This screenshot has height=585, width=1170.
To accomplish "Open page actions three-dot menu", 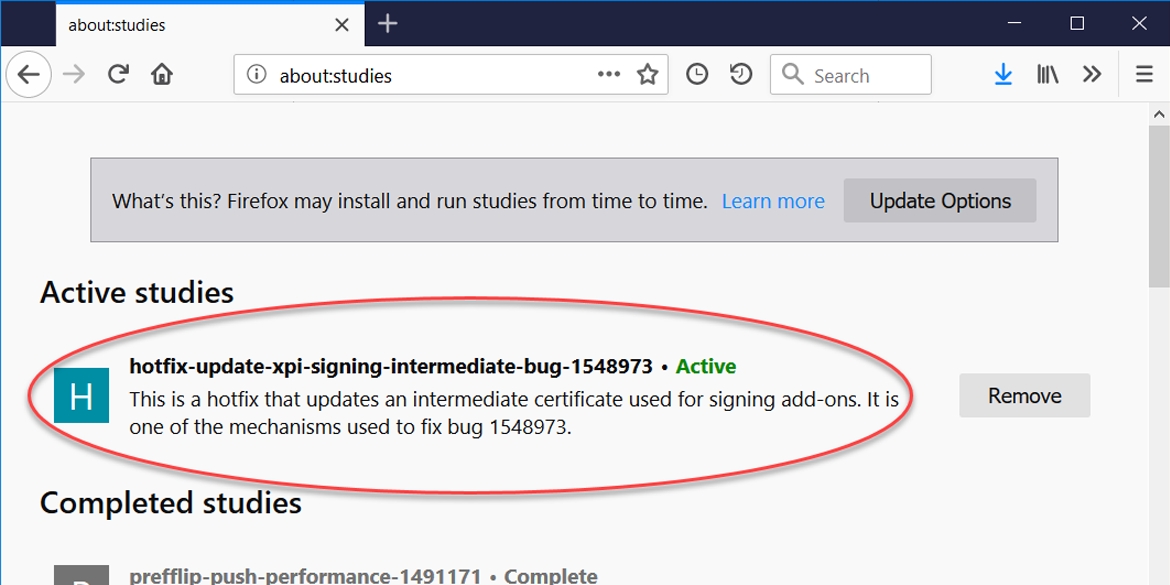I will pyautogui.click(x=609, y=74).
